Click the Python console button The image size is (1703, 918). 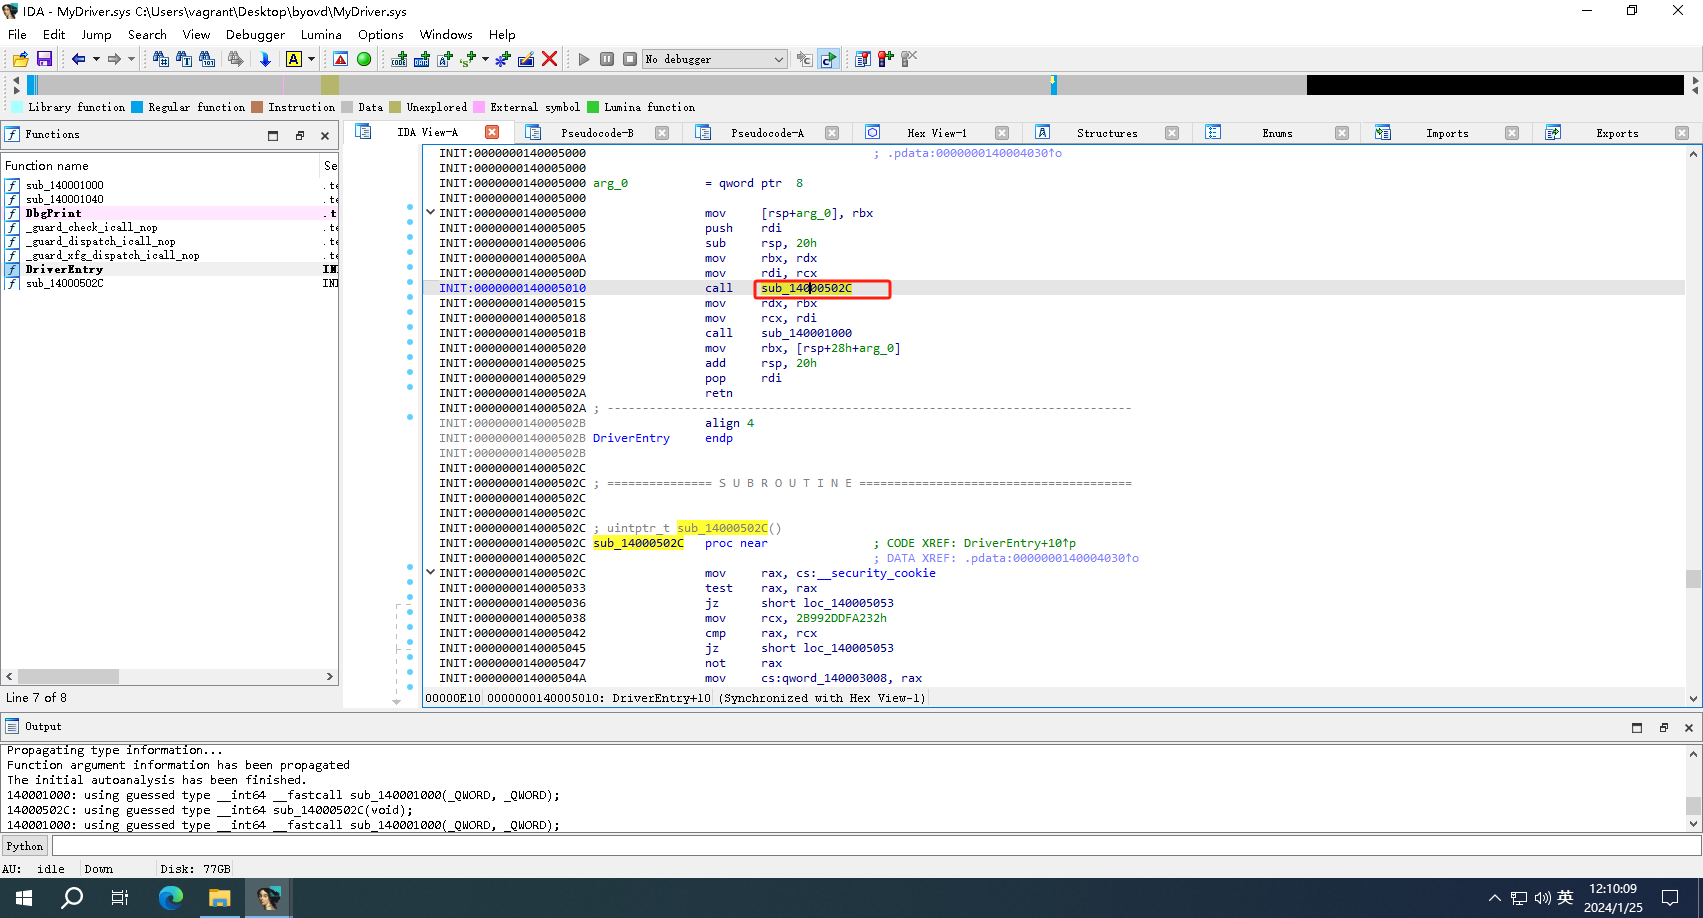point(25,846)
